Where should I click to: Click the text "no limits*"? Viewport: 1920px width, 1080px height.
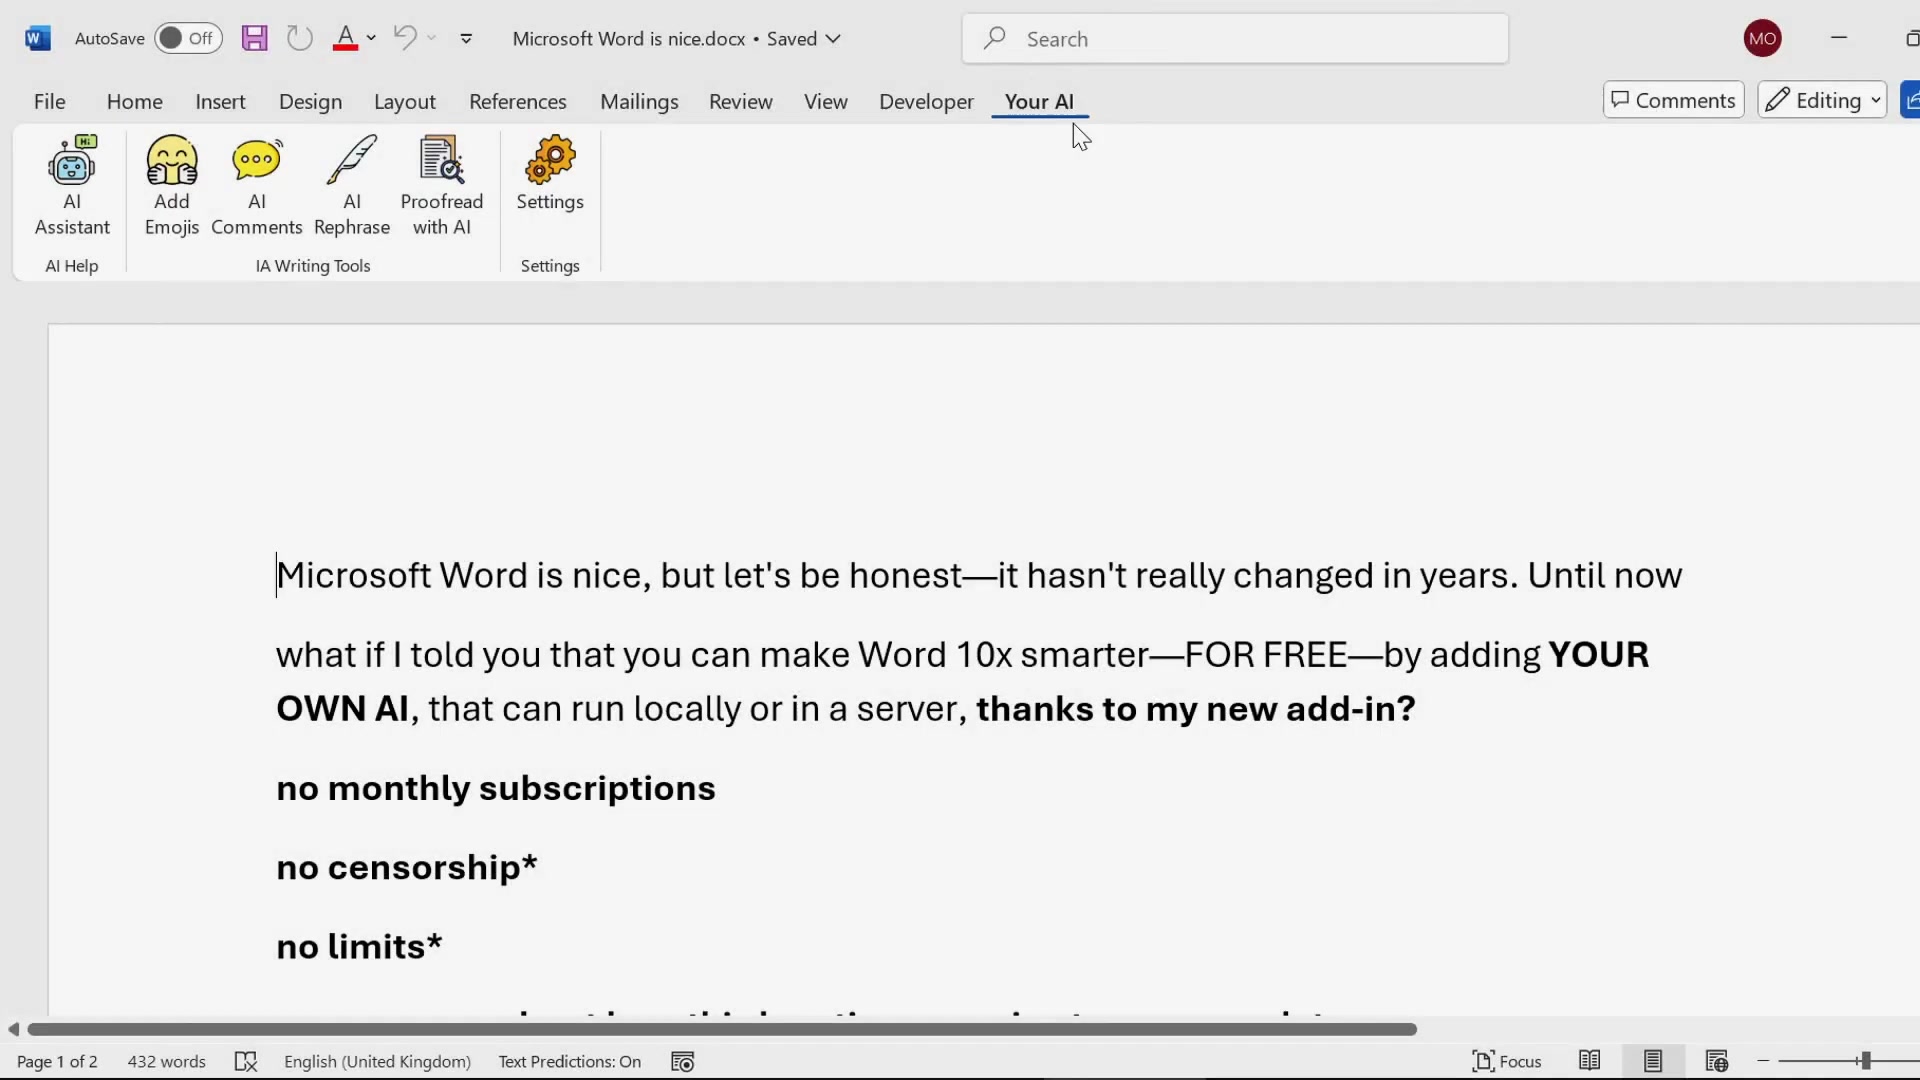pos(359,946)
